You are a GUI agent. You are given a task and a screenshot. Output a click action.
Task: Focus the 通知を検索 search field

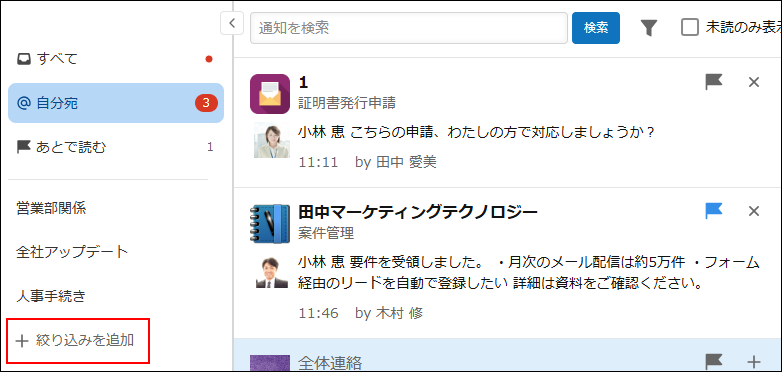408,28
